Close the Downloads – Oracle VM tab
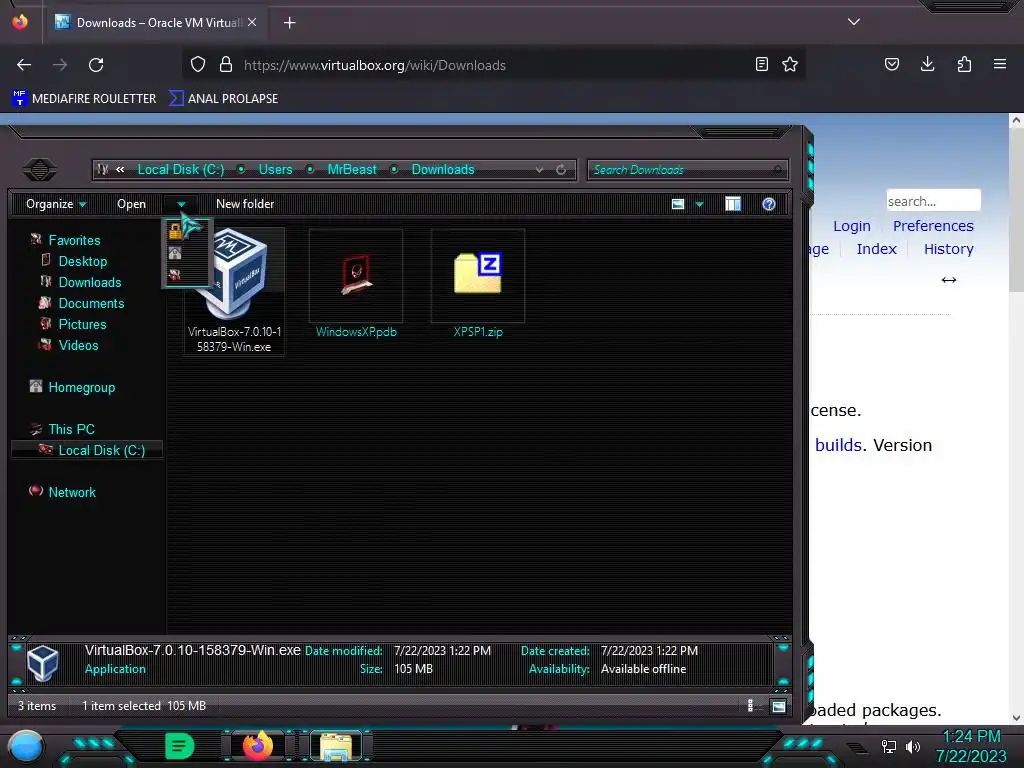 pos(251,22)
